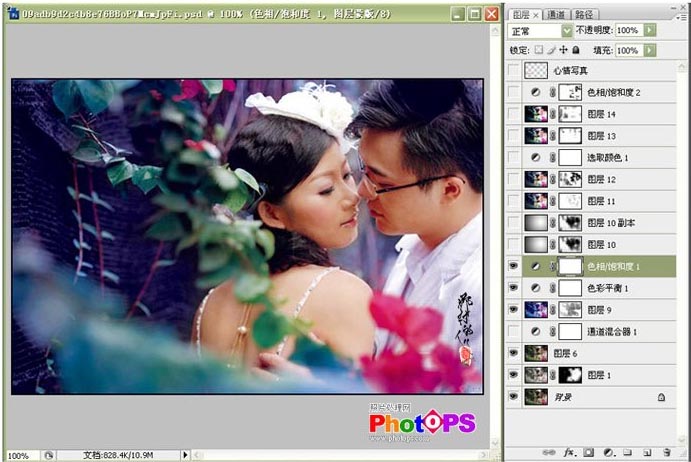This screenshot has height=462, width=691.
Task: Select the 色彩平衡 1 adjustment layer
Action: click(608, 288)
